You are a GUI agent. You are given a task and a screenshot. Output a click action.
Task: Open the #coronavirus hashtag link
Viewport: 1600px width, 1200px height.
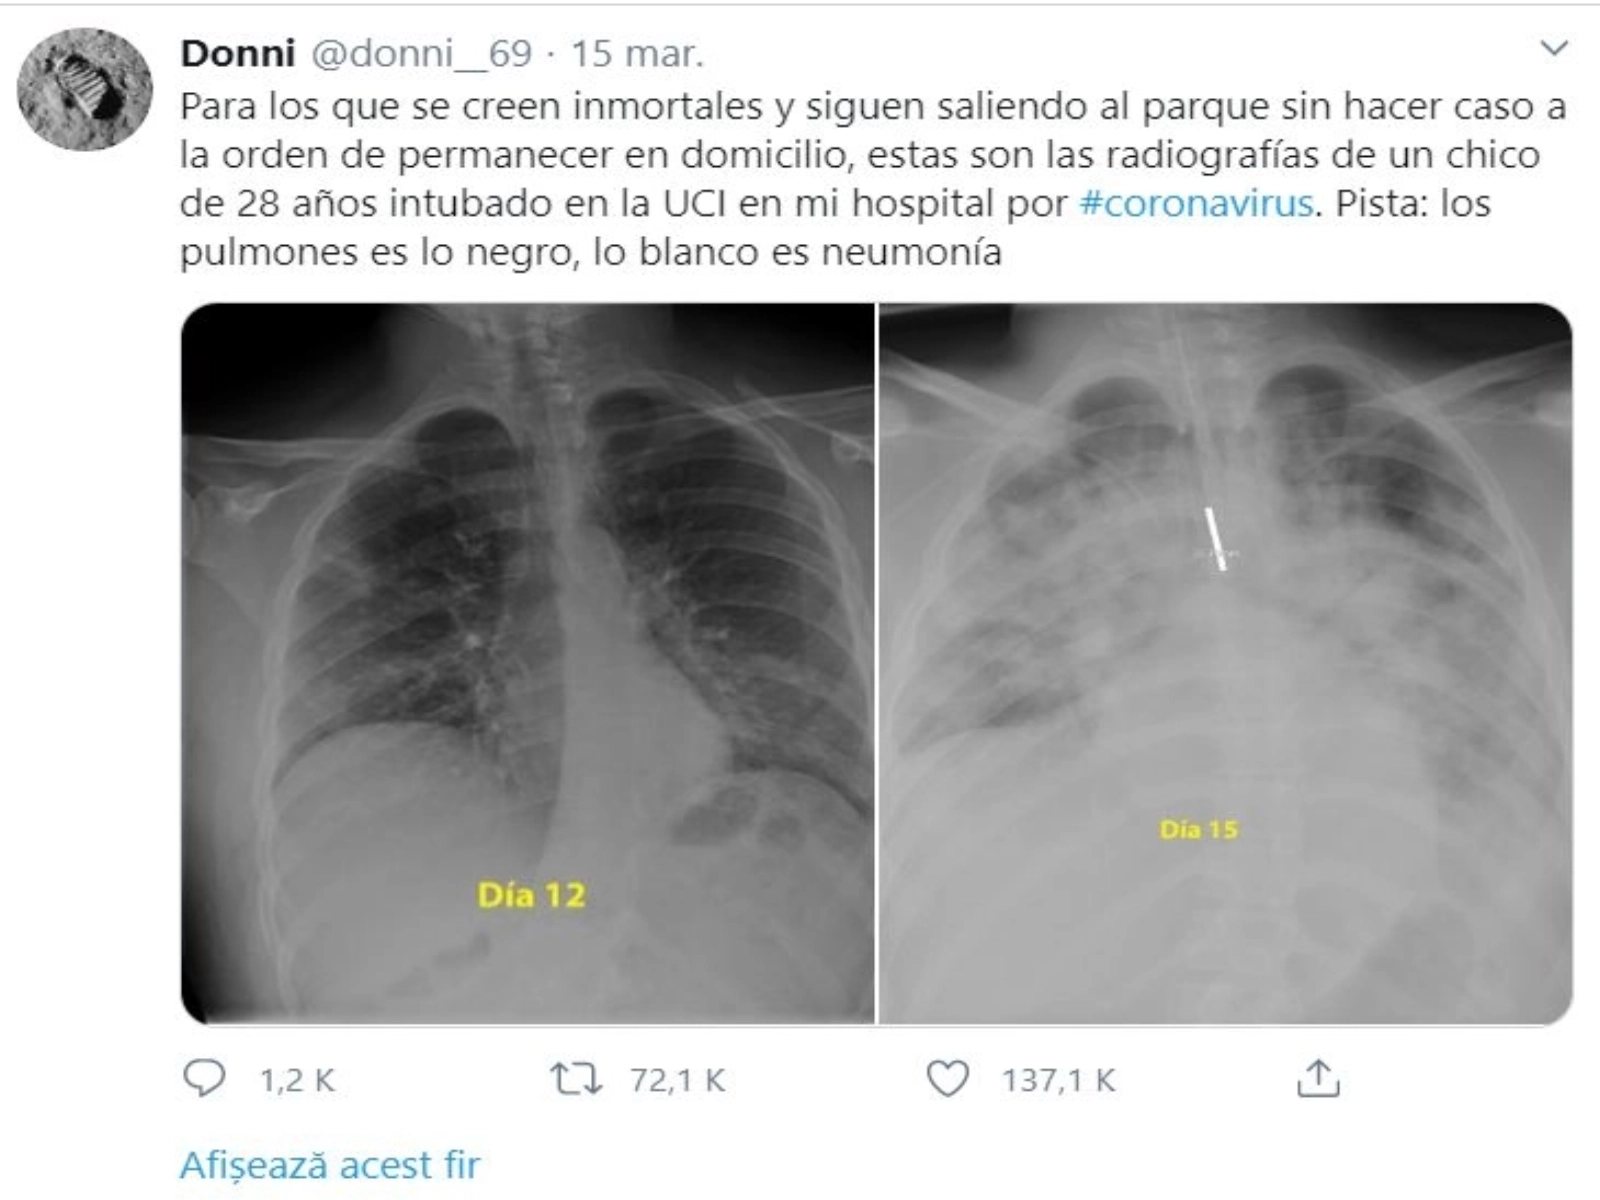pyautogui.click(x=1196, y=203)
